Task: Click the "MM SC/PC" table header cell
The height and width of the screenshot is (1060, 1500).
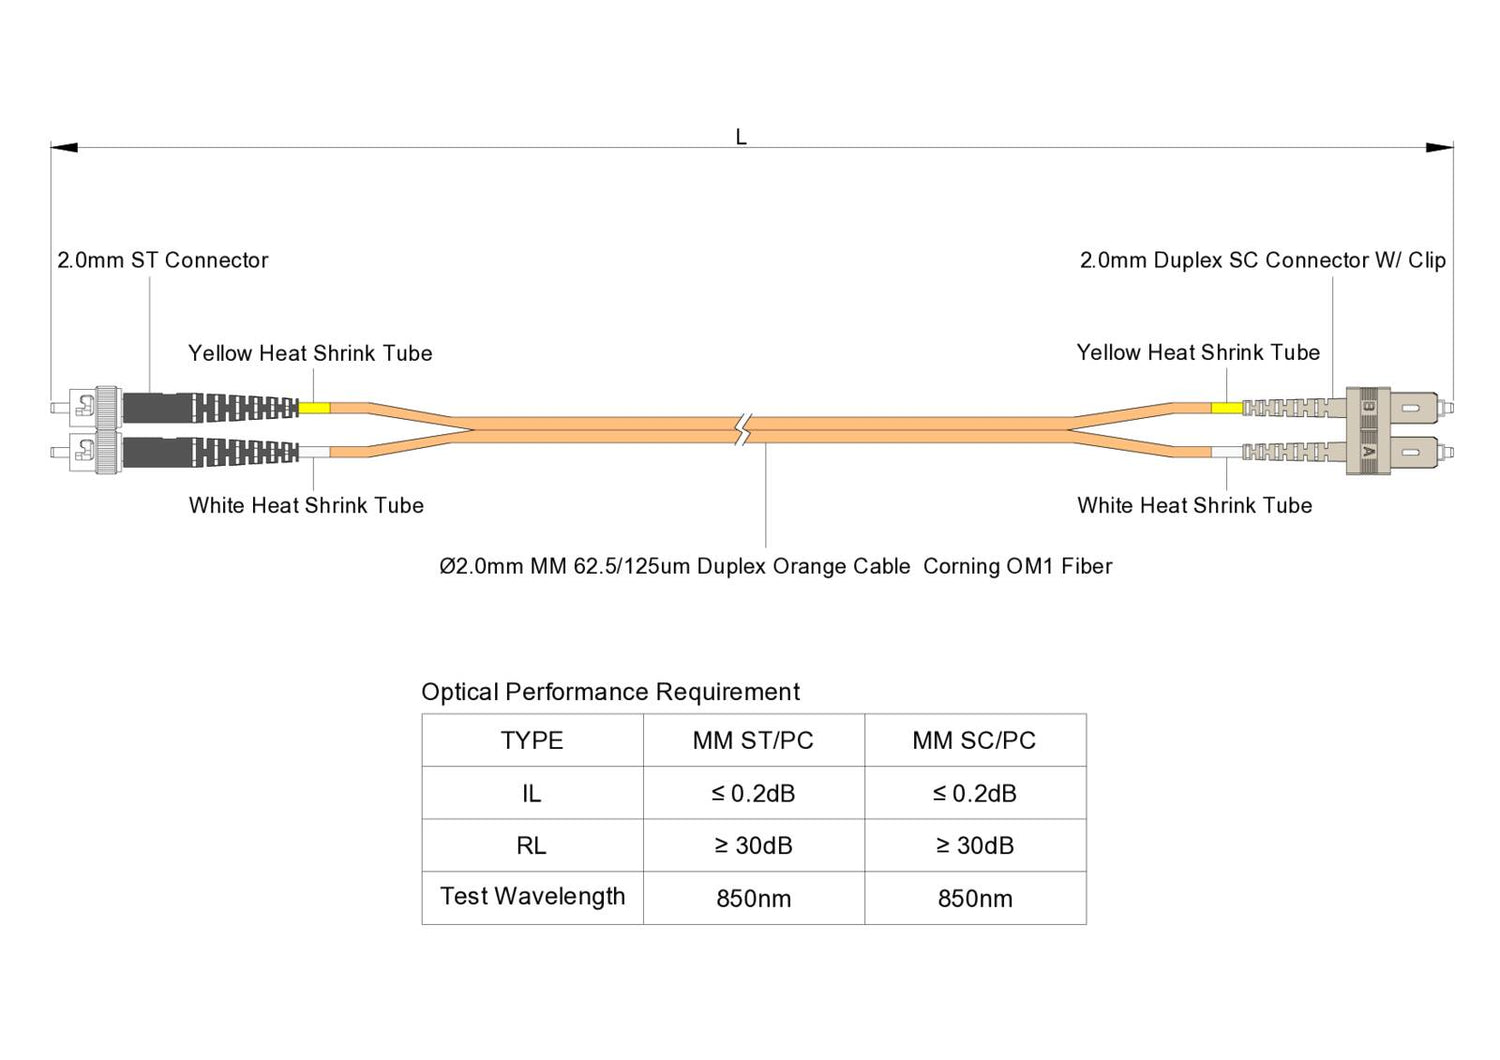Action: [974, 741]
